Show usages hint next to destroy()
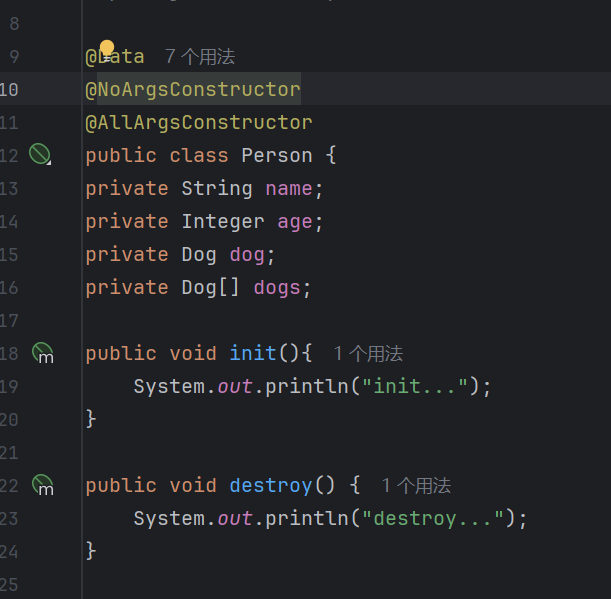The width and height of the screenshot is (611, 599). (416, 485)
